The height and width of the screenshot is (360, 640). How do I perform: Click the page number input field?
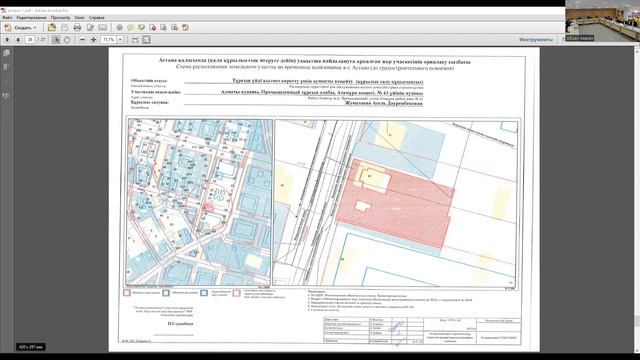tap(30, 40)
